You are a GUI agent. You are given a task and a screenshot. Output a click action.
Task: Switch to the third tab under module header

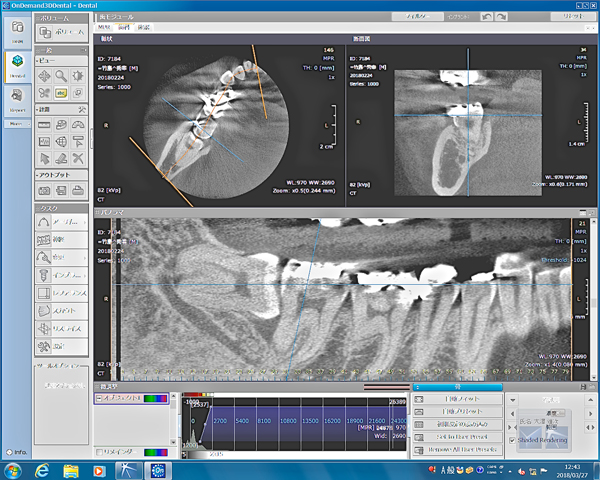(144, 28)
